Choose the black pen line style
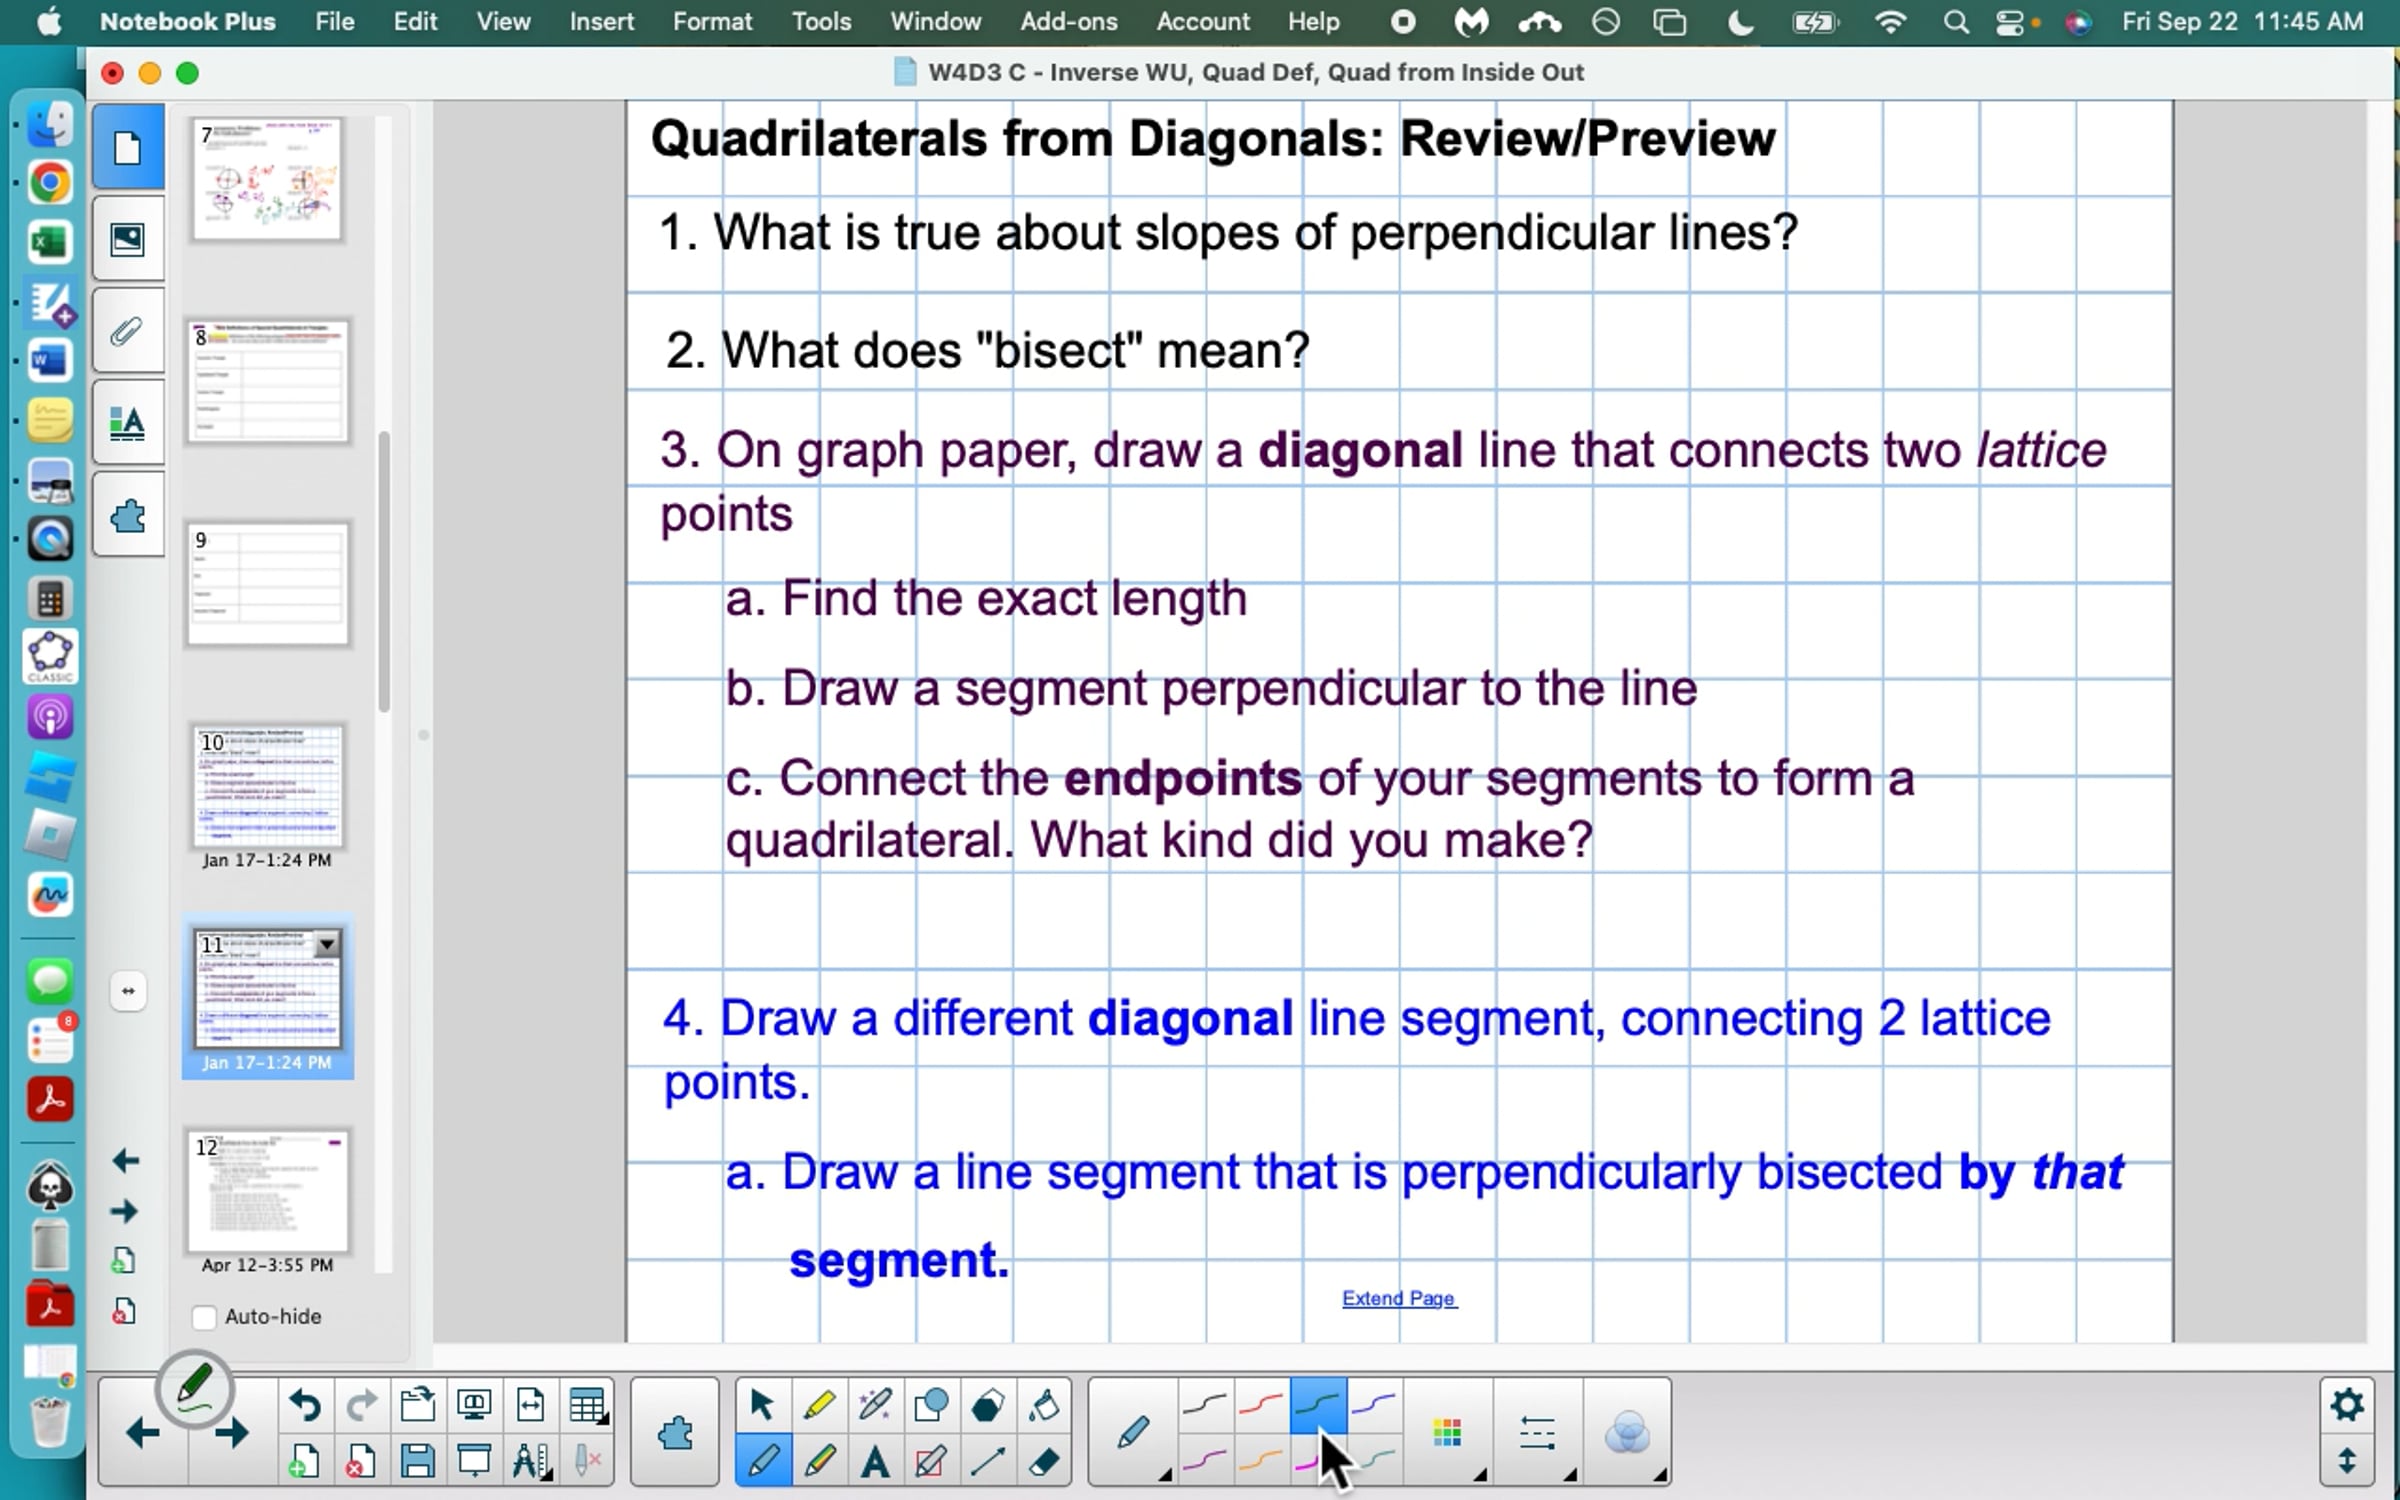Image resolution: width=2400 pixels, height=1500 pixels. (x=1204, y=1406)
